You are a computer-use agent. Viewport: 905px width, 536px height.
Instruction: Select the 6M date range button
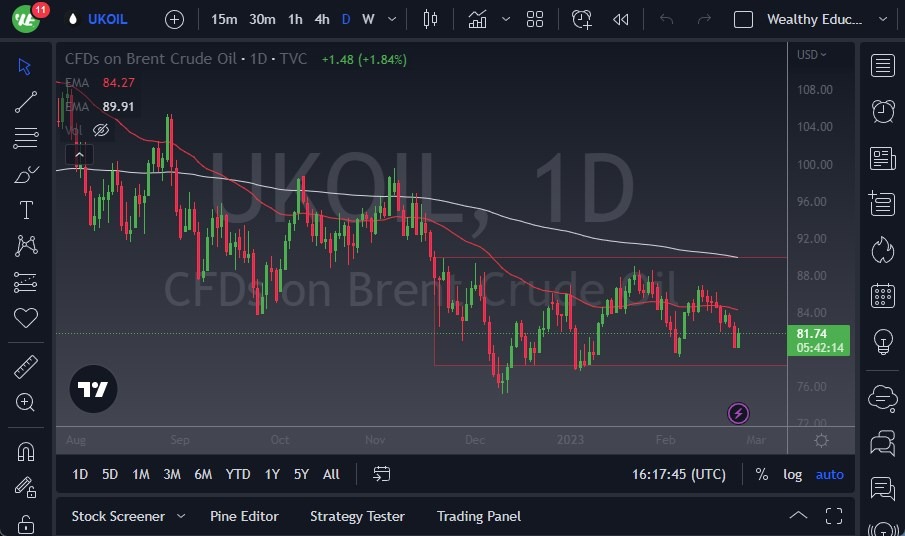203,474
